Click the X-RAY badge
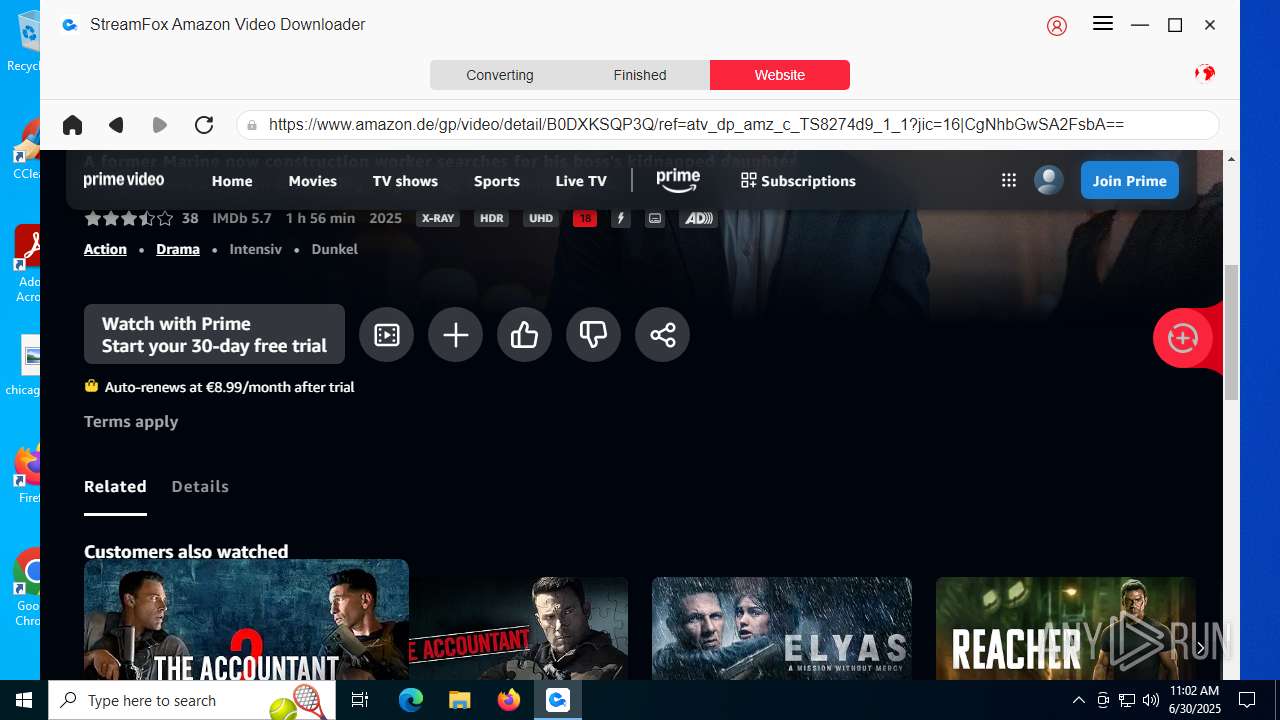Viewport: 1280px width, 720px height. coord(438,218)
